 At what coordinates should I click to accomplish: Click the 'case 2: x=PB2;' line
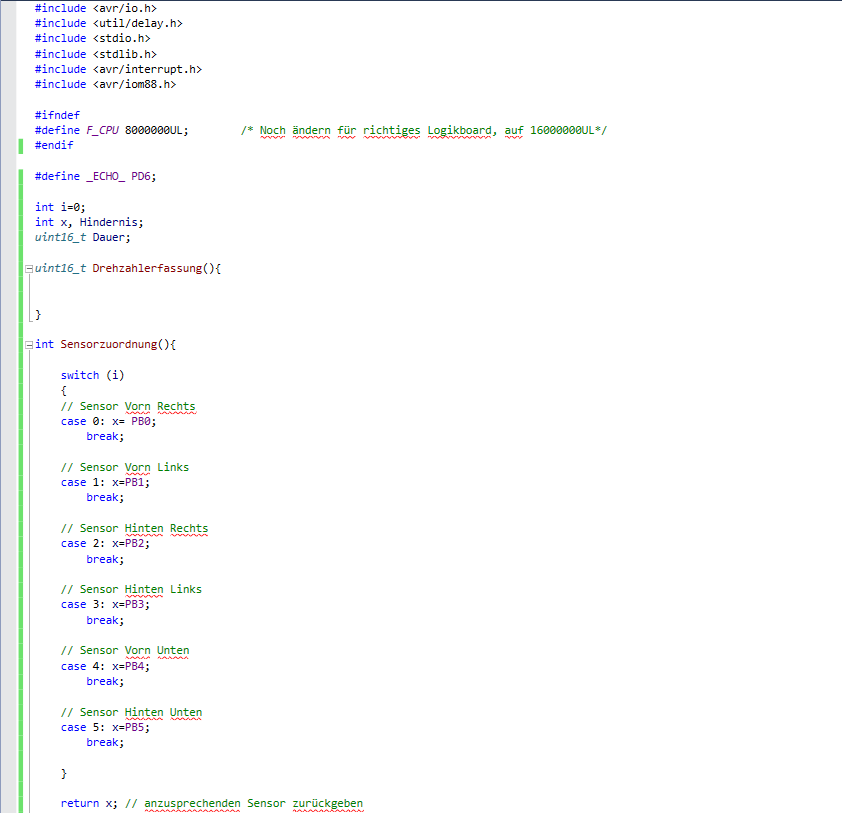pyautogui.click(x=105, y=543)
